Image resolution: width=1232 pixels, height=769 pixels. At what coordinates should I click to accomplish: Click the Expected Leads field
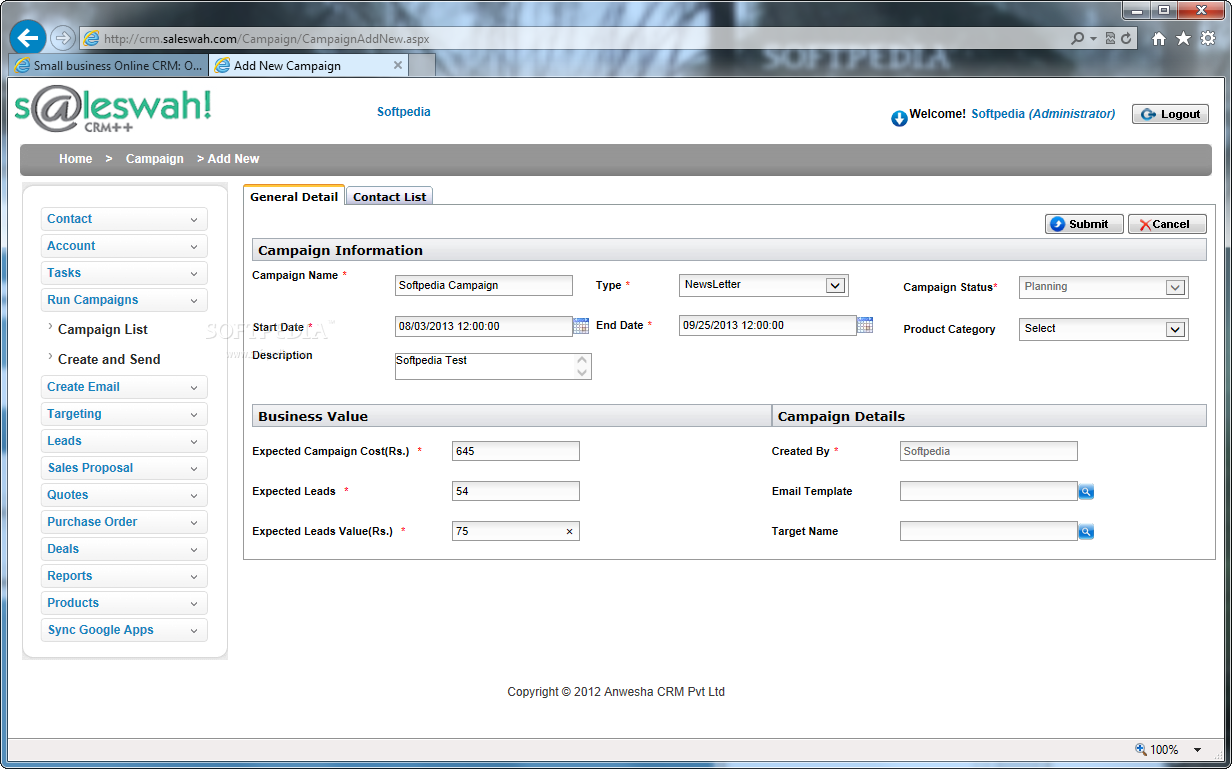coord(516,491)
